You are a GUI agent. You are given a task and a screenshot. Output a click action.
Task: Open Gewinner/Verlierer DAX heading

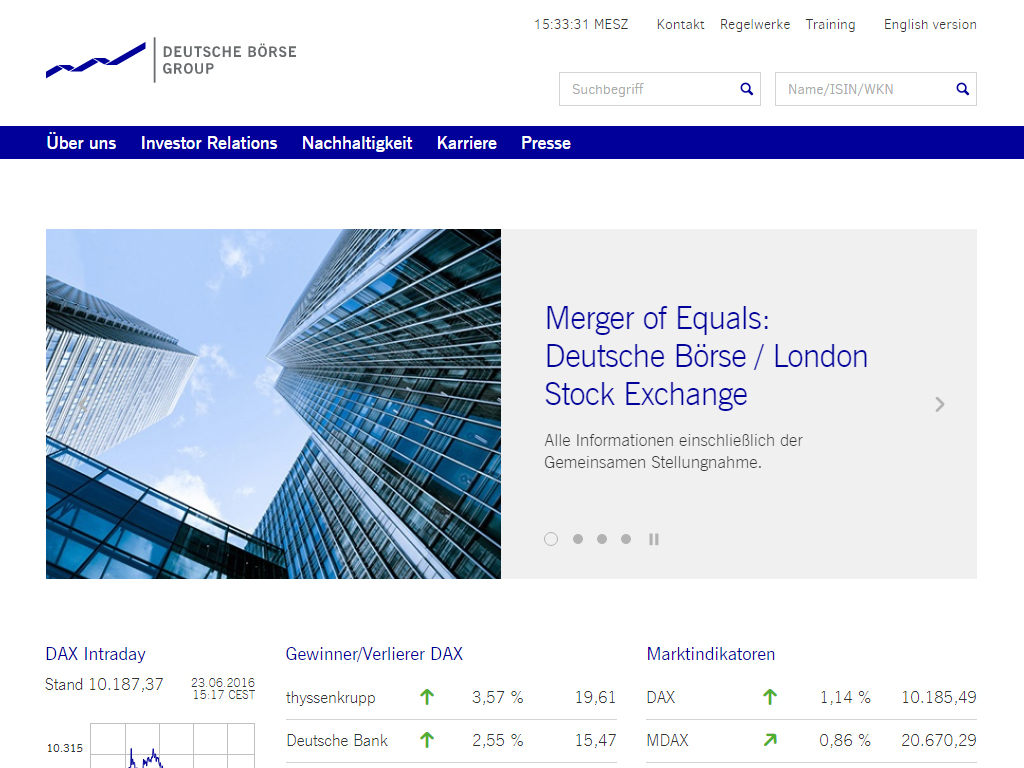[x=374, y=654]
